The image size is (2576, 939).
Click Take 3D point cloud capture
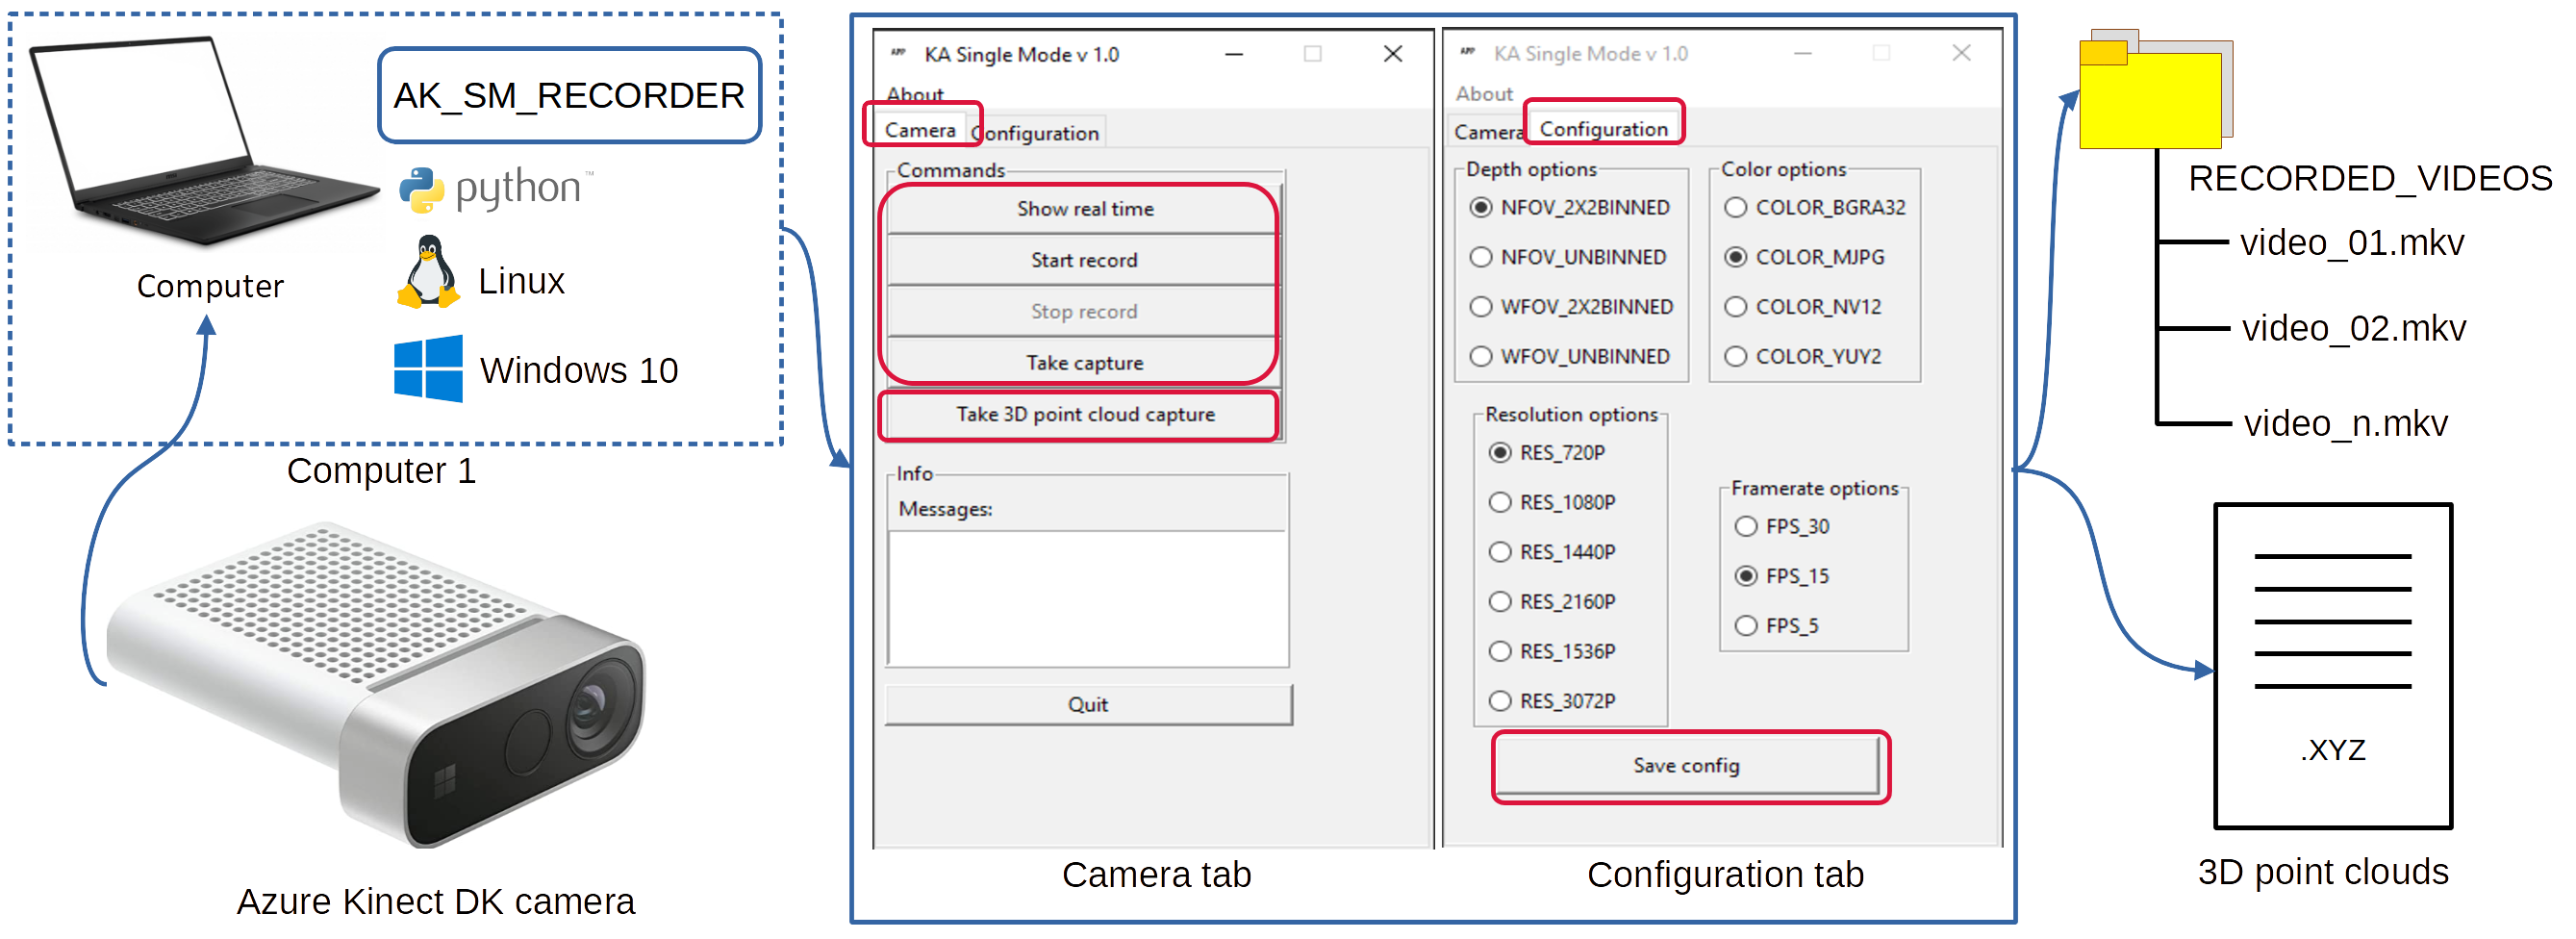tap(1085, 414)
